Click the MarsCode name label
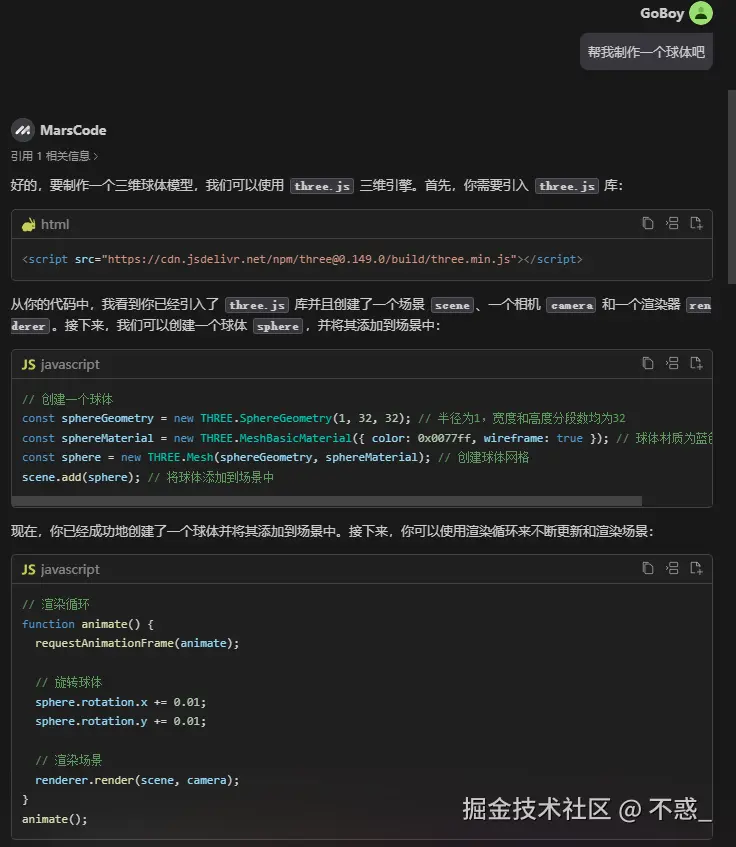 [x=73, y=130]
